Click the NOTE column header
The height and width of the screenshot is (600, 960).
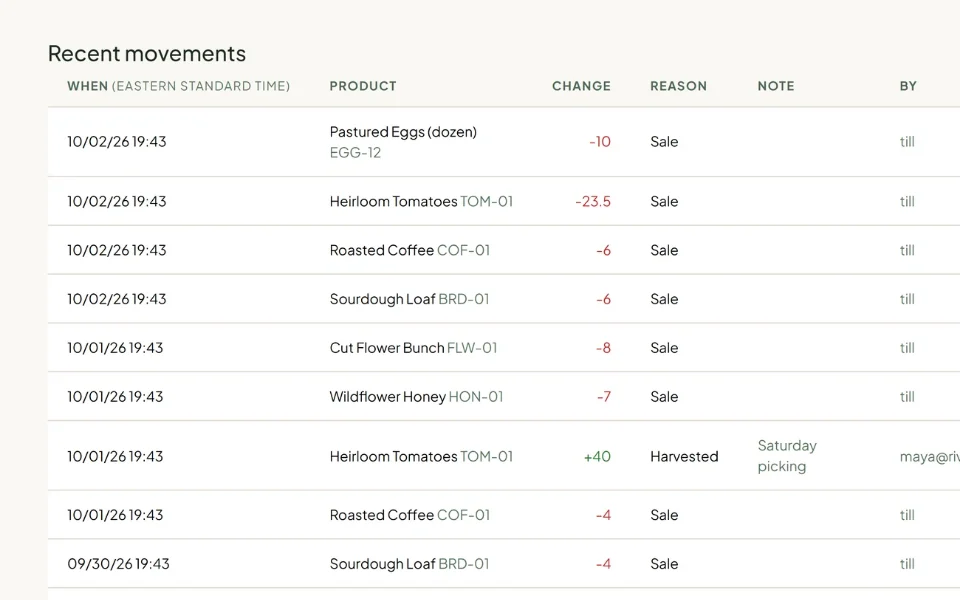point(776,86)
